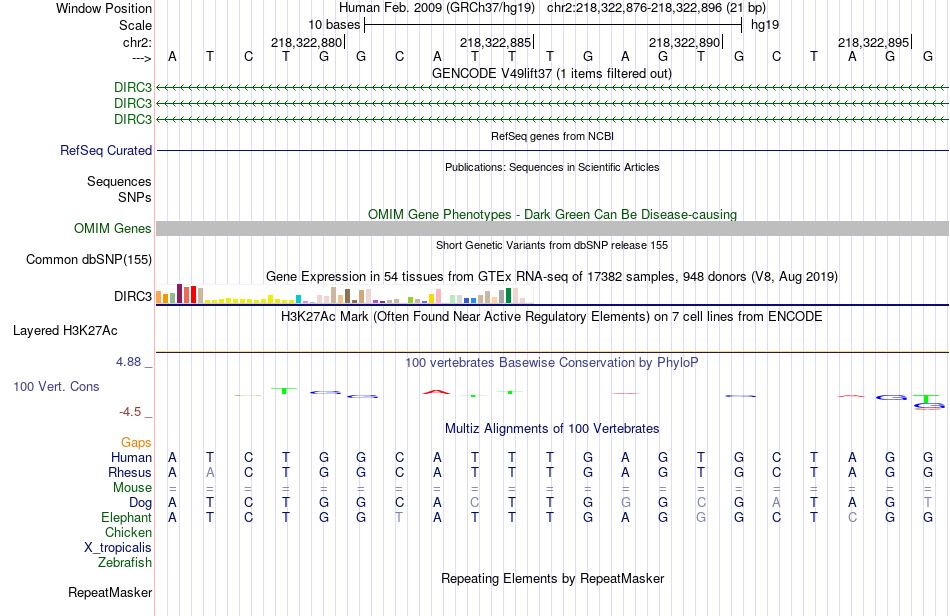Open the H3K27Ac Mark ENCODE track title
The height and width of the screenshot is (616, 950).
click(552, 317)
